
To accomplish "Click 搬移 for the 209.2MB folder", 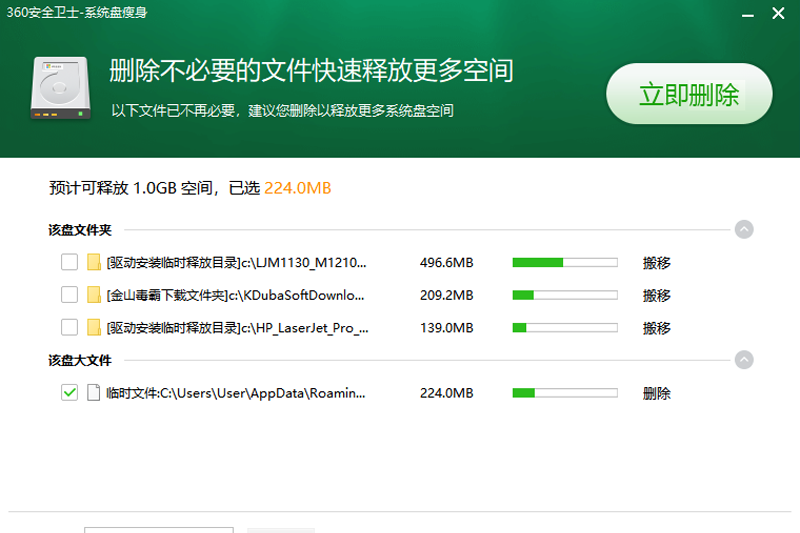I will (x=657, y=295).
